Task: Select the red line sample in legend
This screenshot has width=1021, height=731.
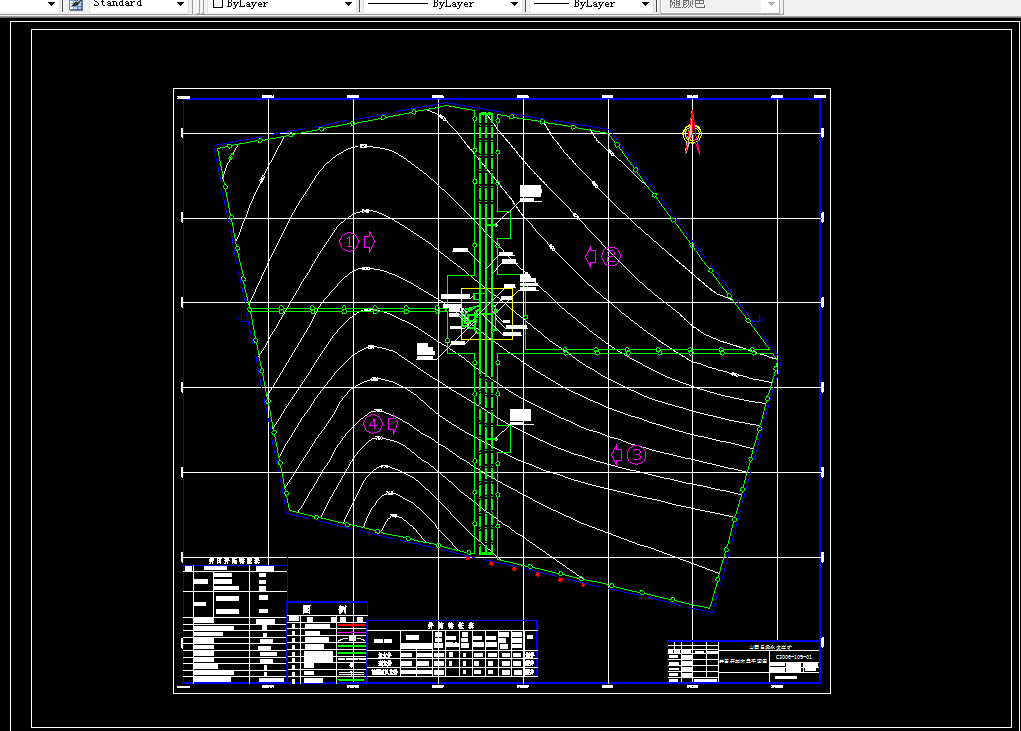Action: point(352,625)
